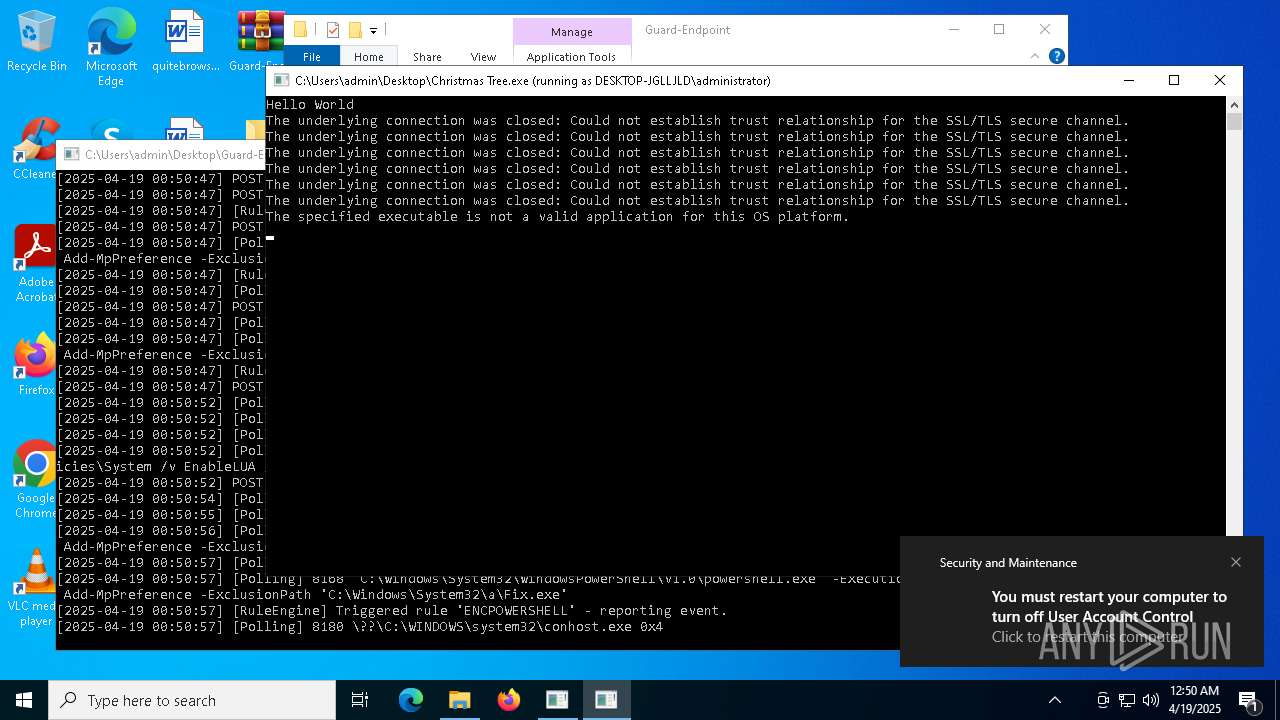The image size is (1280, 720).
Task: Open the Adobe Acrobat desktop shortcut
Action: point(36,263)
